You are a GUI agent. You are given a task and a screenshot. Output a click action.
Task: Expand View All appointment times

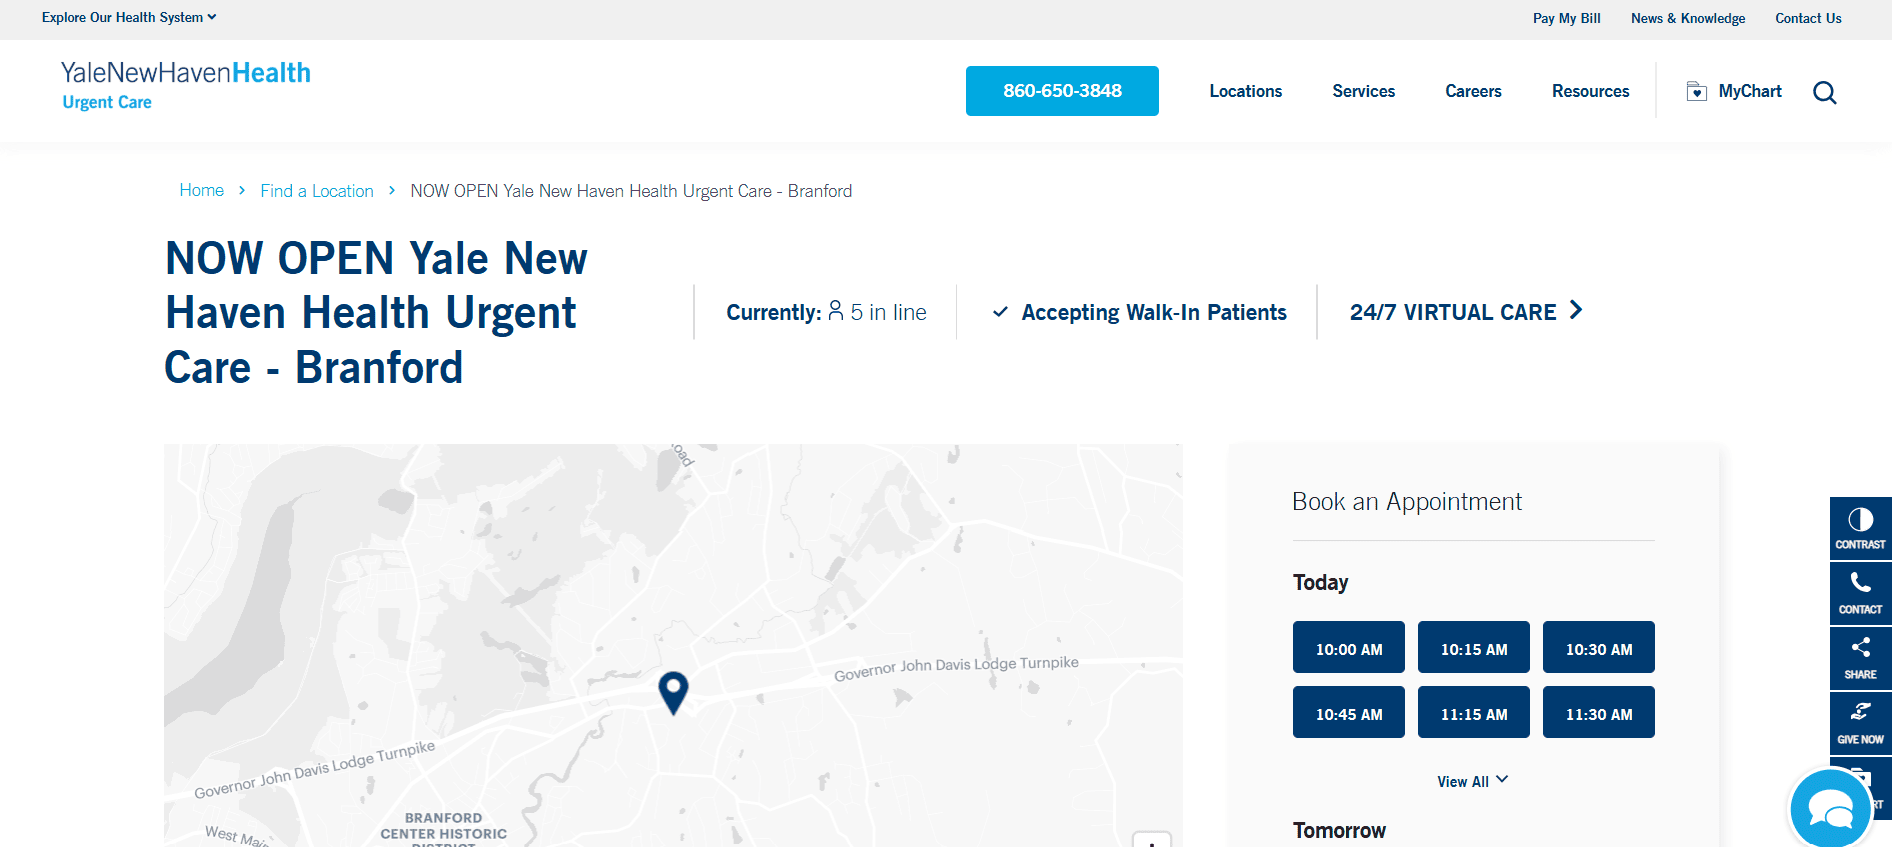pos(1473,781)
